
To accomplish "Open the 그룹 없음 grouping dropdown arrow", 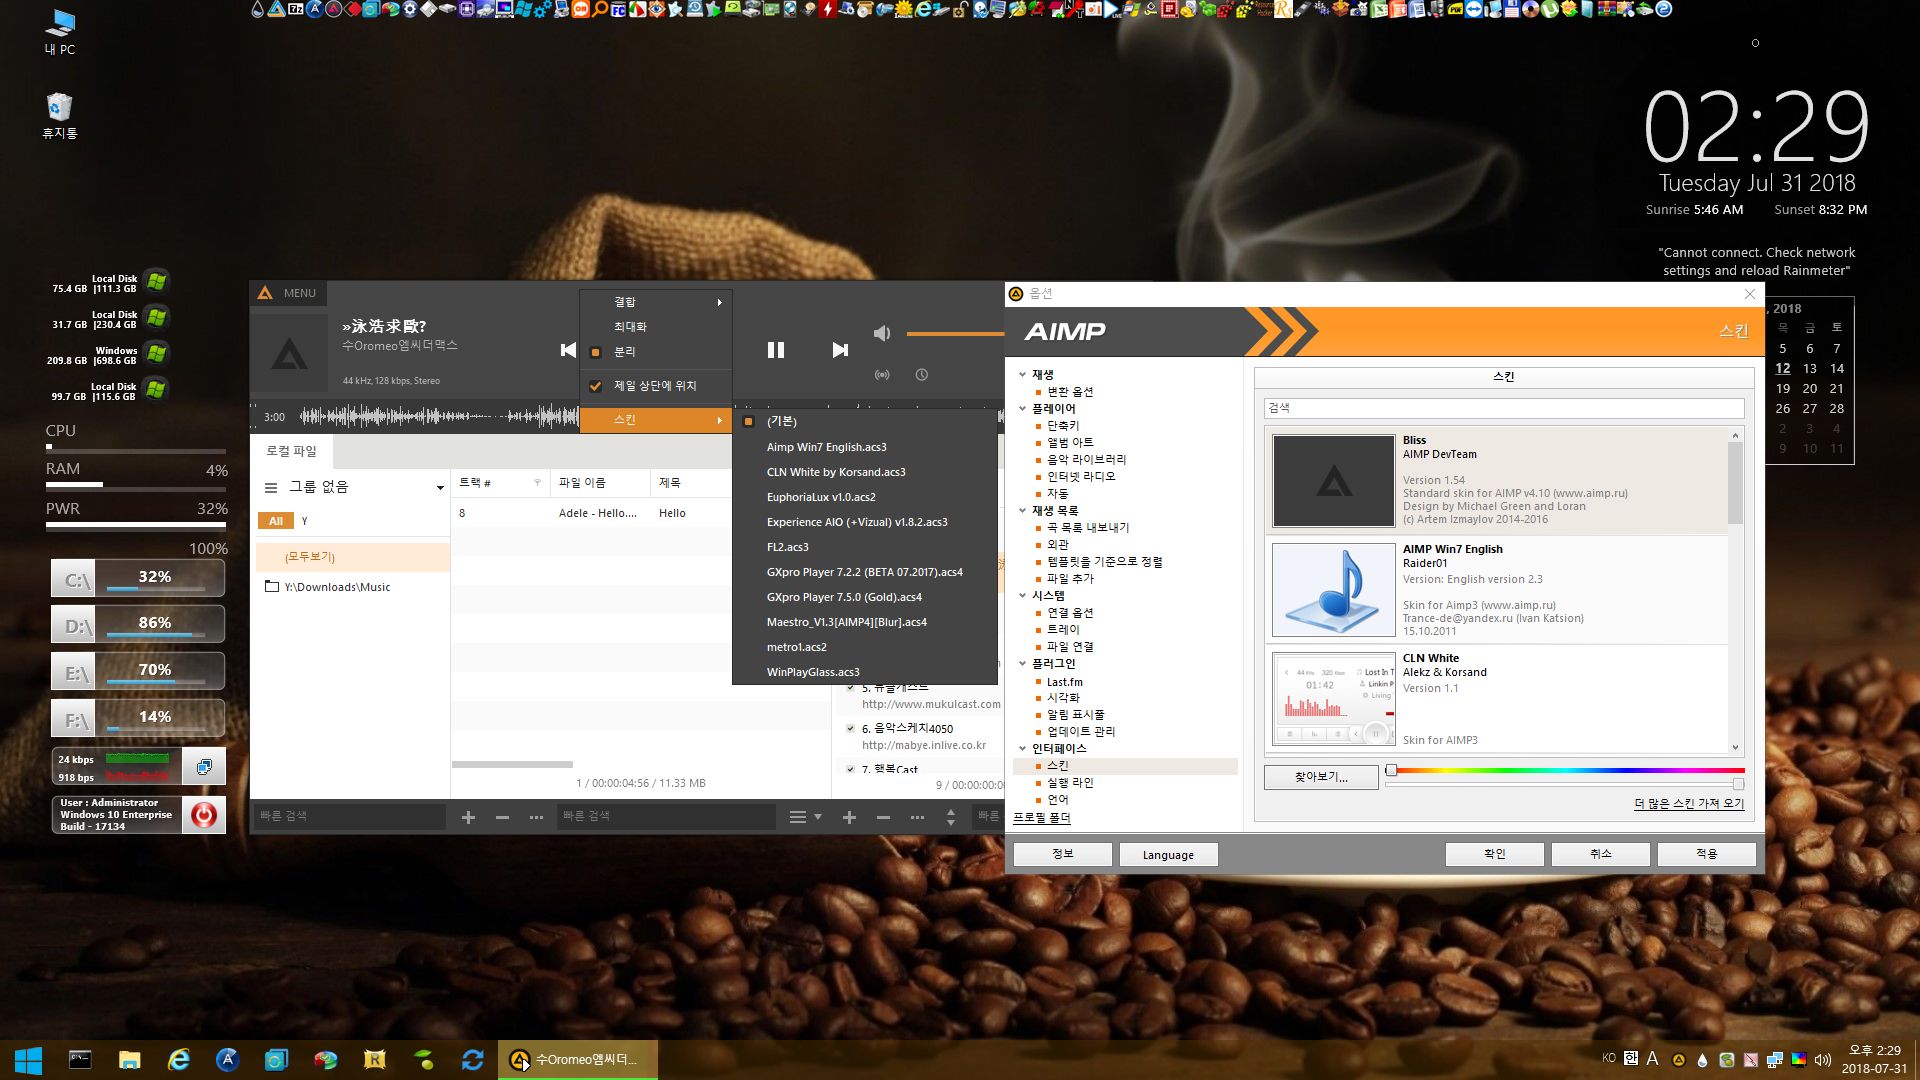I will tap(439, 488).
